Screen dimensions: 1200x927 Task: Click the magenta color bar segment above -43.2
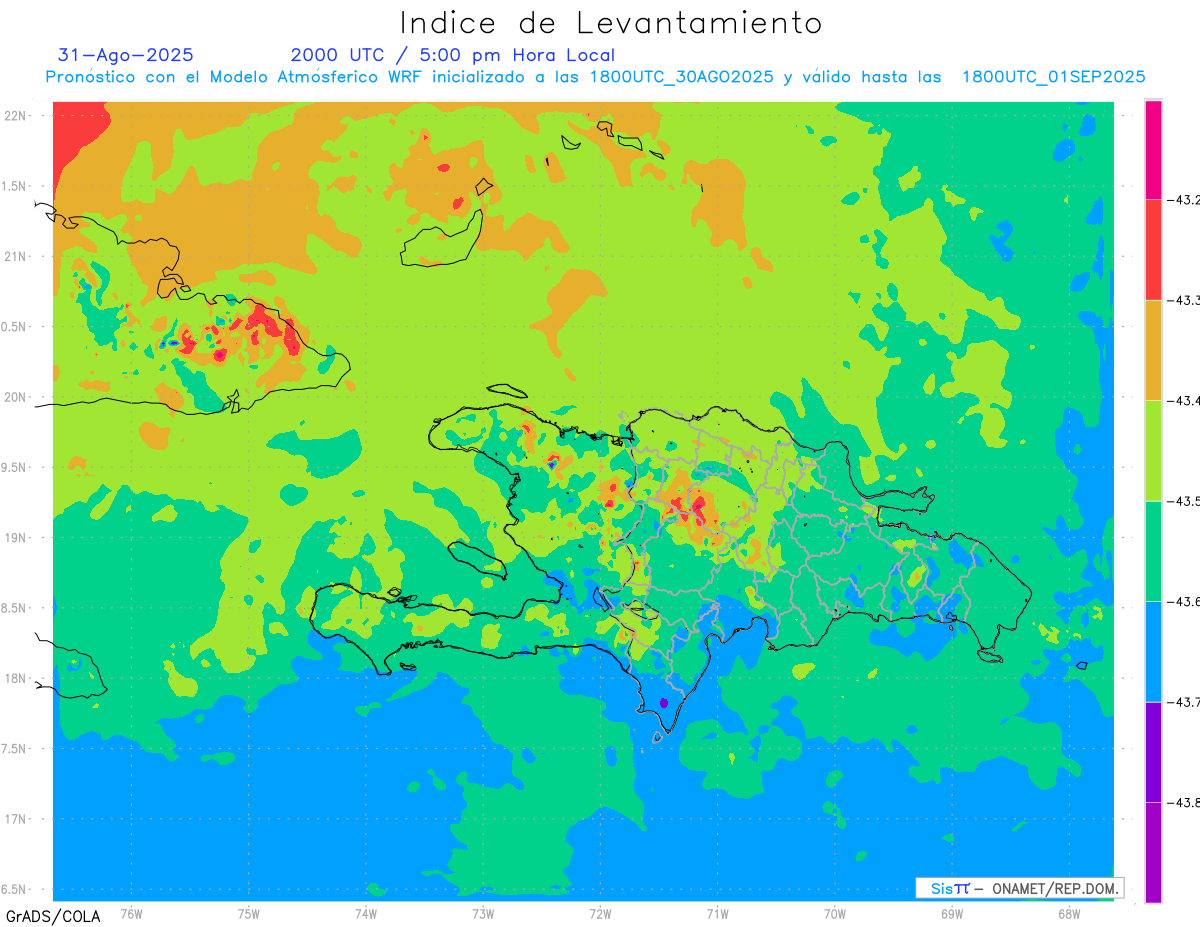[x=1153, y=150]
